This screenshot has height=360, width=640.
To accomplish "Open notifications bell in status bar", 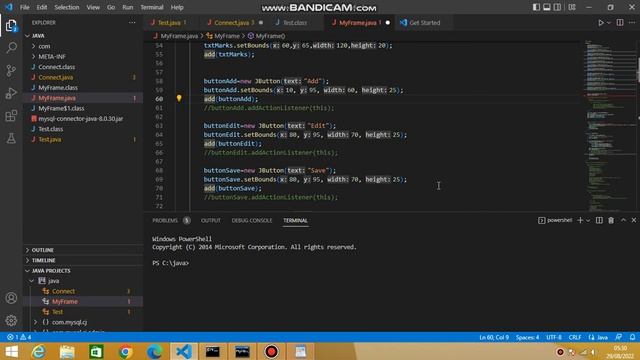I will point(632,337).
